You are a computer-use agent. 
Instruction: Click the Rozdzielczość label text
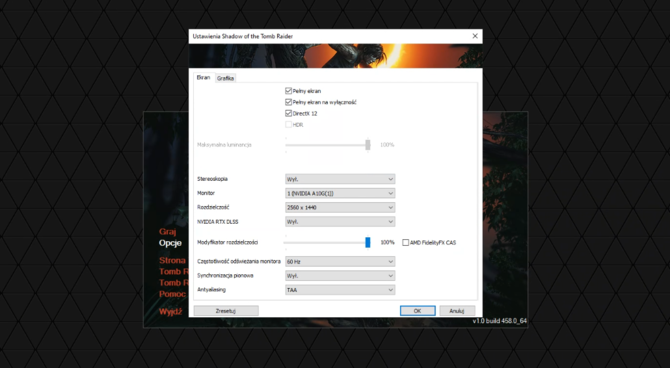[x=213, y=207]
